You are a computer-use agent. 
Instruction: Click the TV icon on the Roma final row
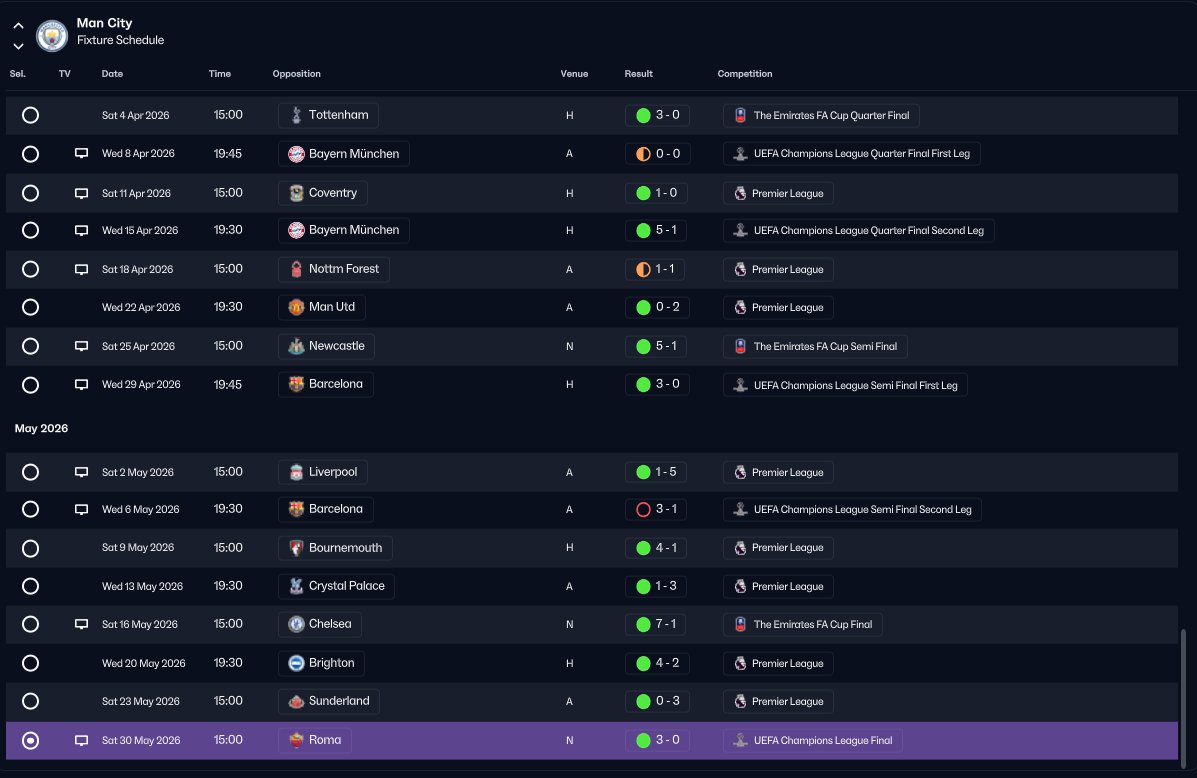coord(81,741)
